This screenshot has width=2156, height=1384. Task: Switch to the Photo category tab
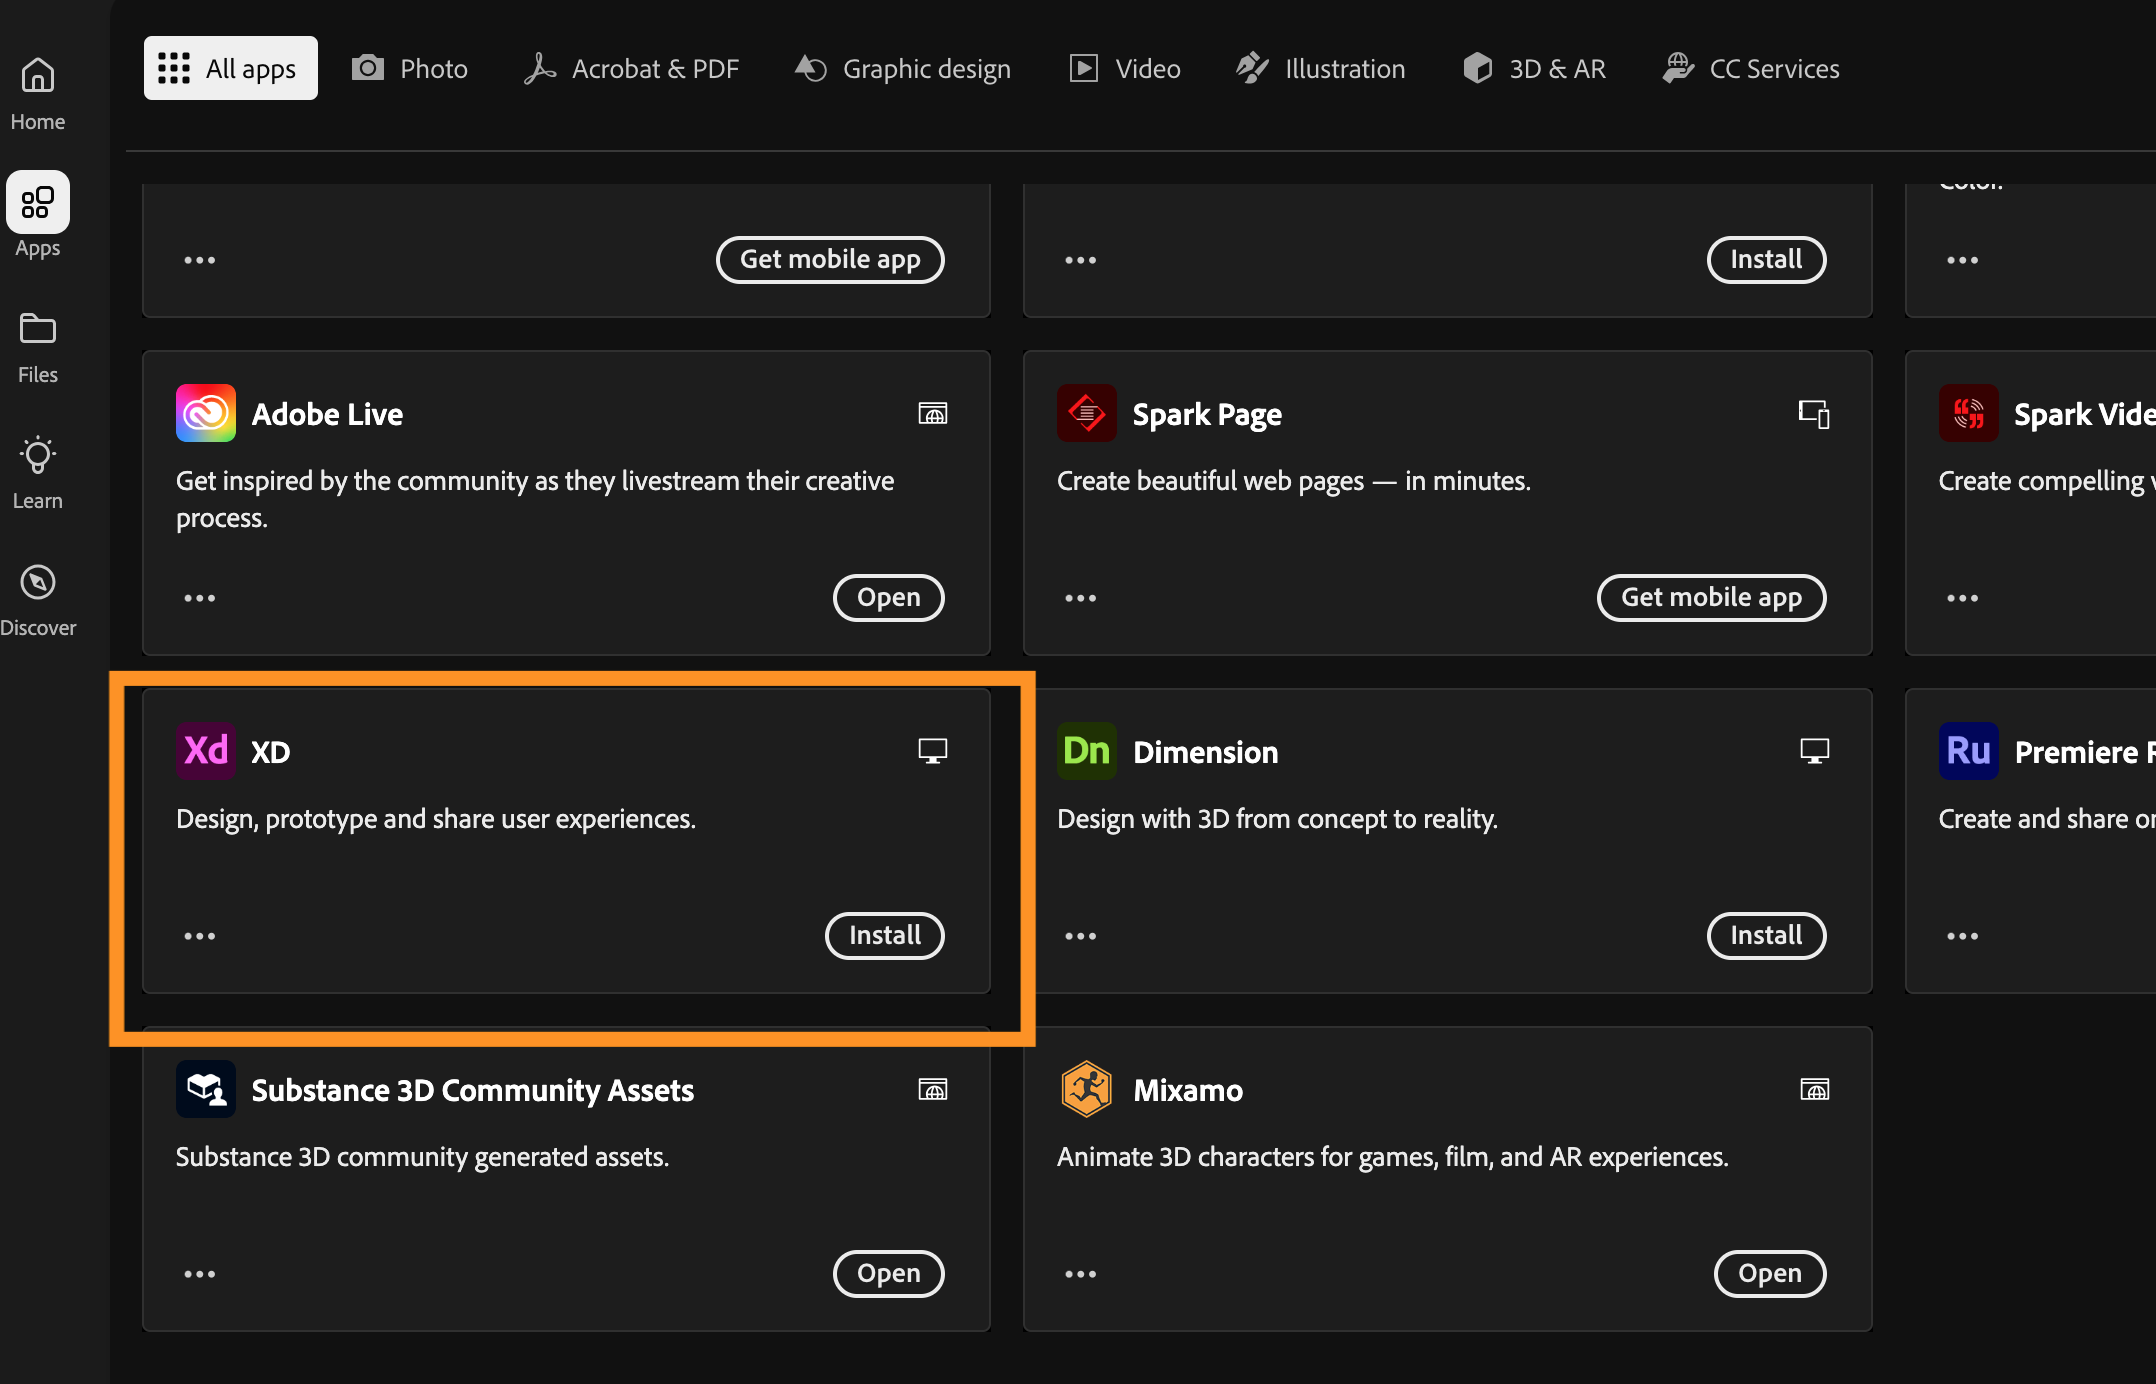(409, 67)
